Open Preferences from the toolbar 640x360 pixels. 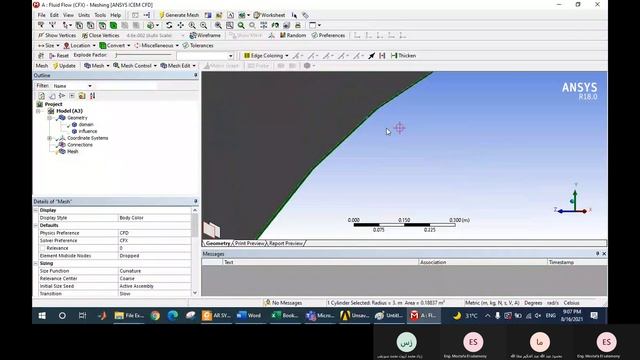[x=328, y=36]
